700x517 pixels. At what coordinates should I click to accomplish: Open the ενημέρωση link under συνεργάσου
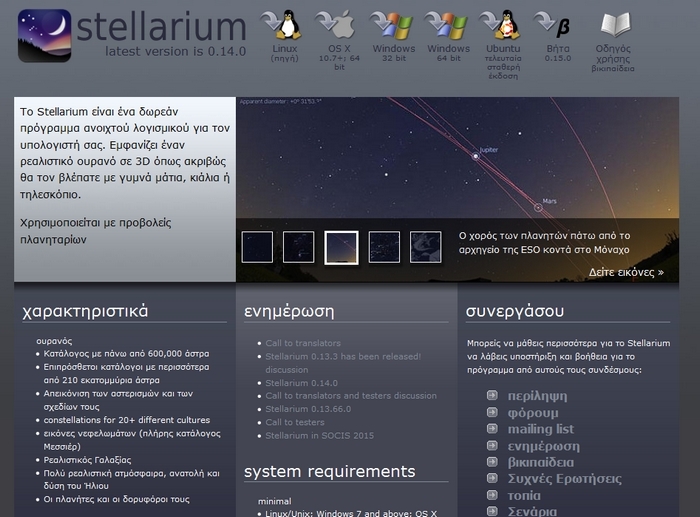544,446
